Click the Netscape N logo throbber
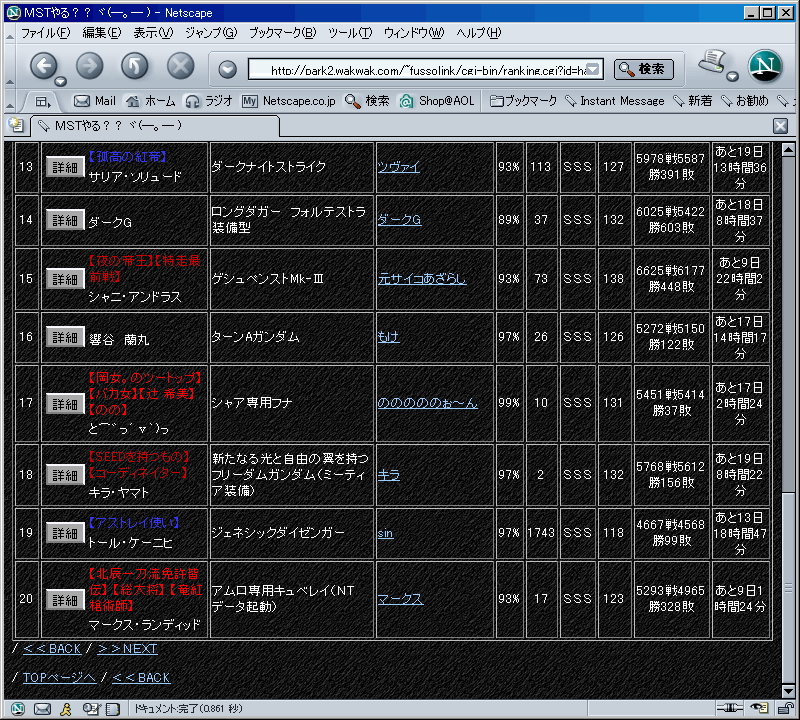800x720 pixels. point(765,66)
